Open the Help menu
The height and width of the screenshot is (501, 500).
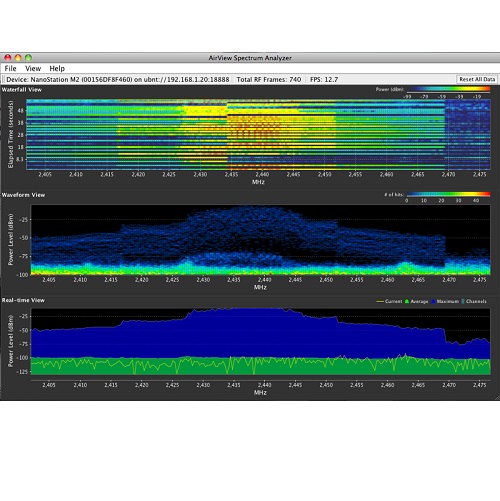pos(57,68)
